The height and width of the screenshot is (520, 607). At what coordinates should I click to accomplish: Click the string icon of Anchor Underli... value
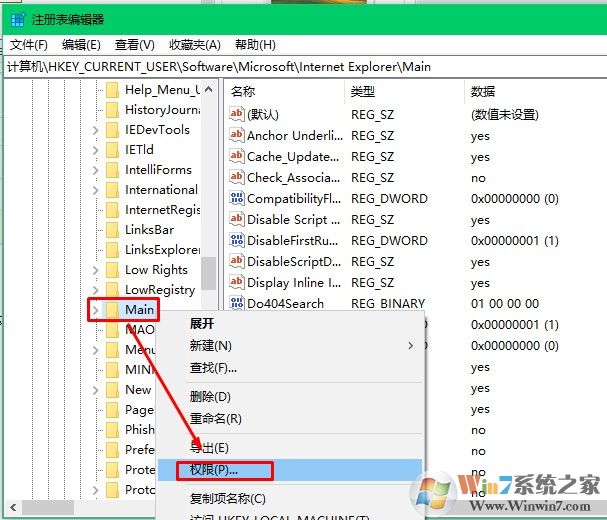[x=237, y=135]
